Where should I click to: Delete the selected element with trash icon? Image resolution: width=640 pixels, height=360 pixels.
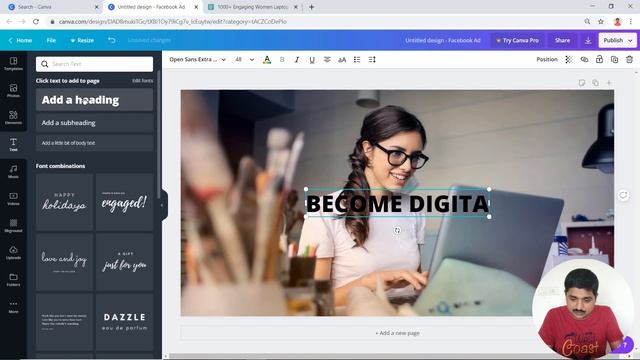coord(629,60)
